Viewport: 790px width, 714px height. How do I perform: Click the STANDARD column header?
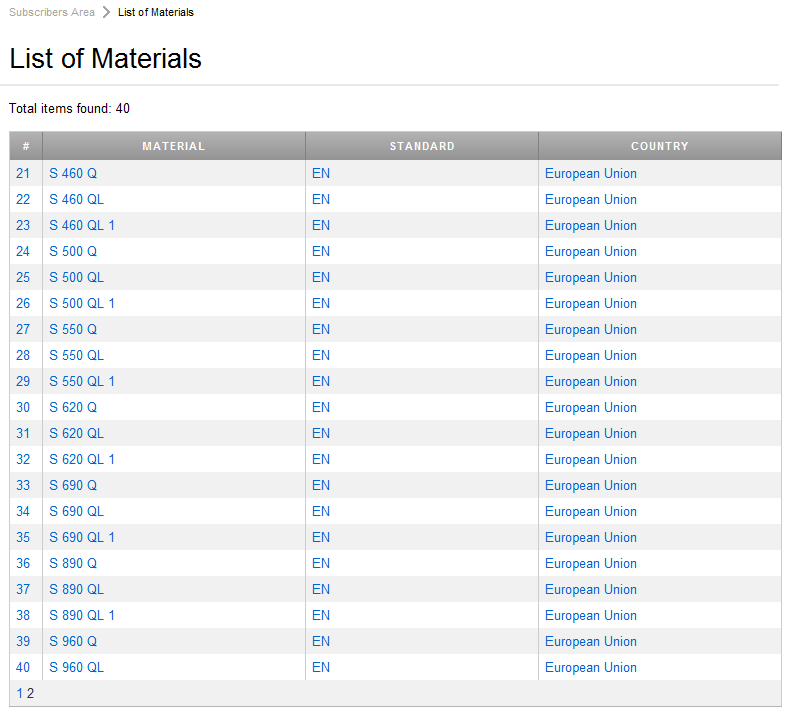pyautogui.click(x=422, y=146)
